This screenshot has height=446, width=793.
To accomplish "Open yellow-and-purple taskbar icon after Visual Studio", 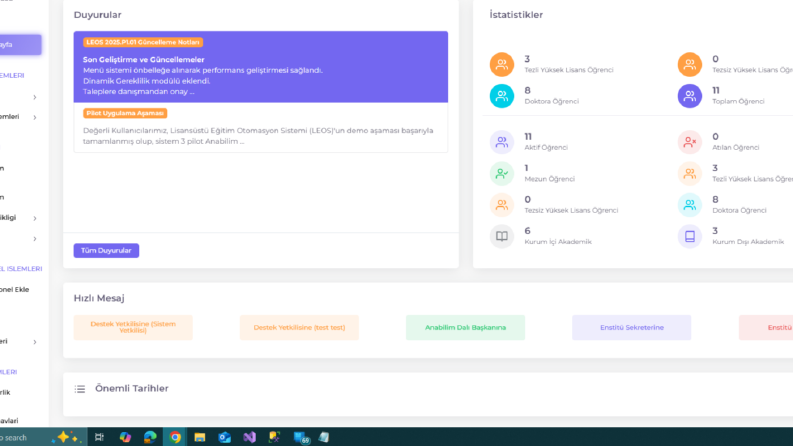I will (x=275, y=437).
